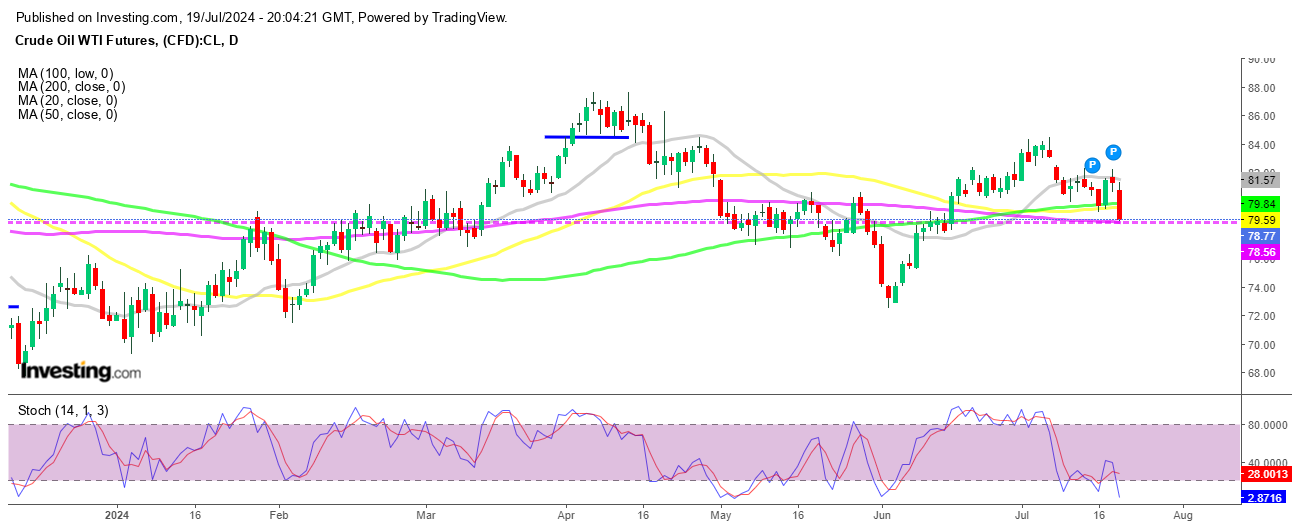The image size is (1299, 528).
Task: Select the yellow 79.59 price tag
Action: pos(1262,219)
